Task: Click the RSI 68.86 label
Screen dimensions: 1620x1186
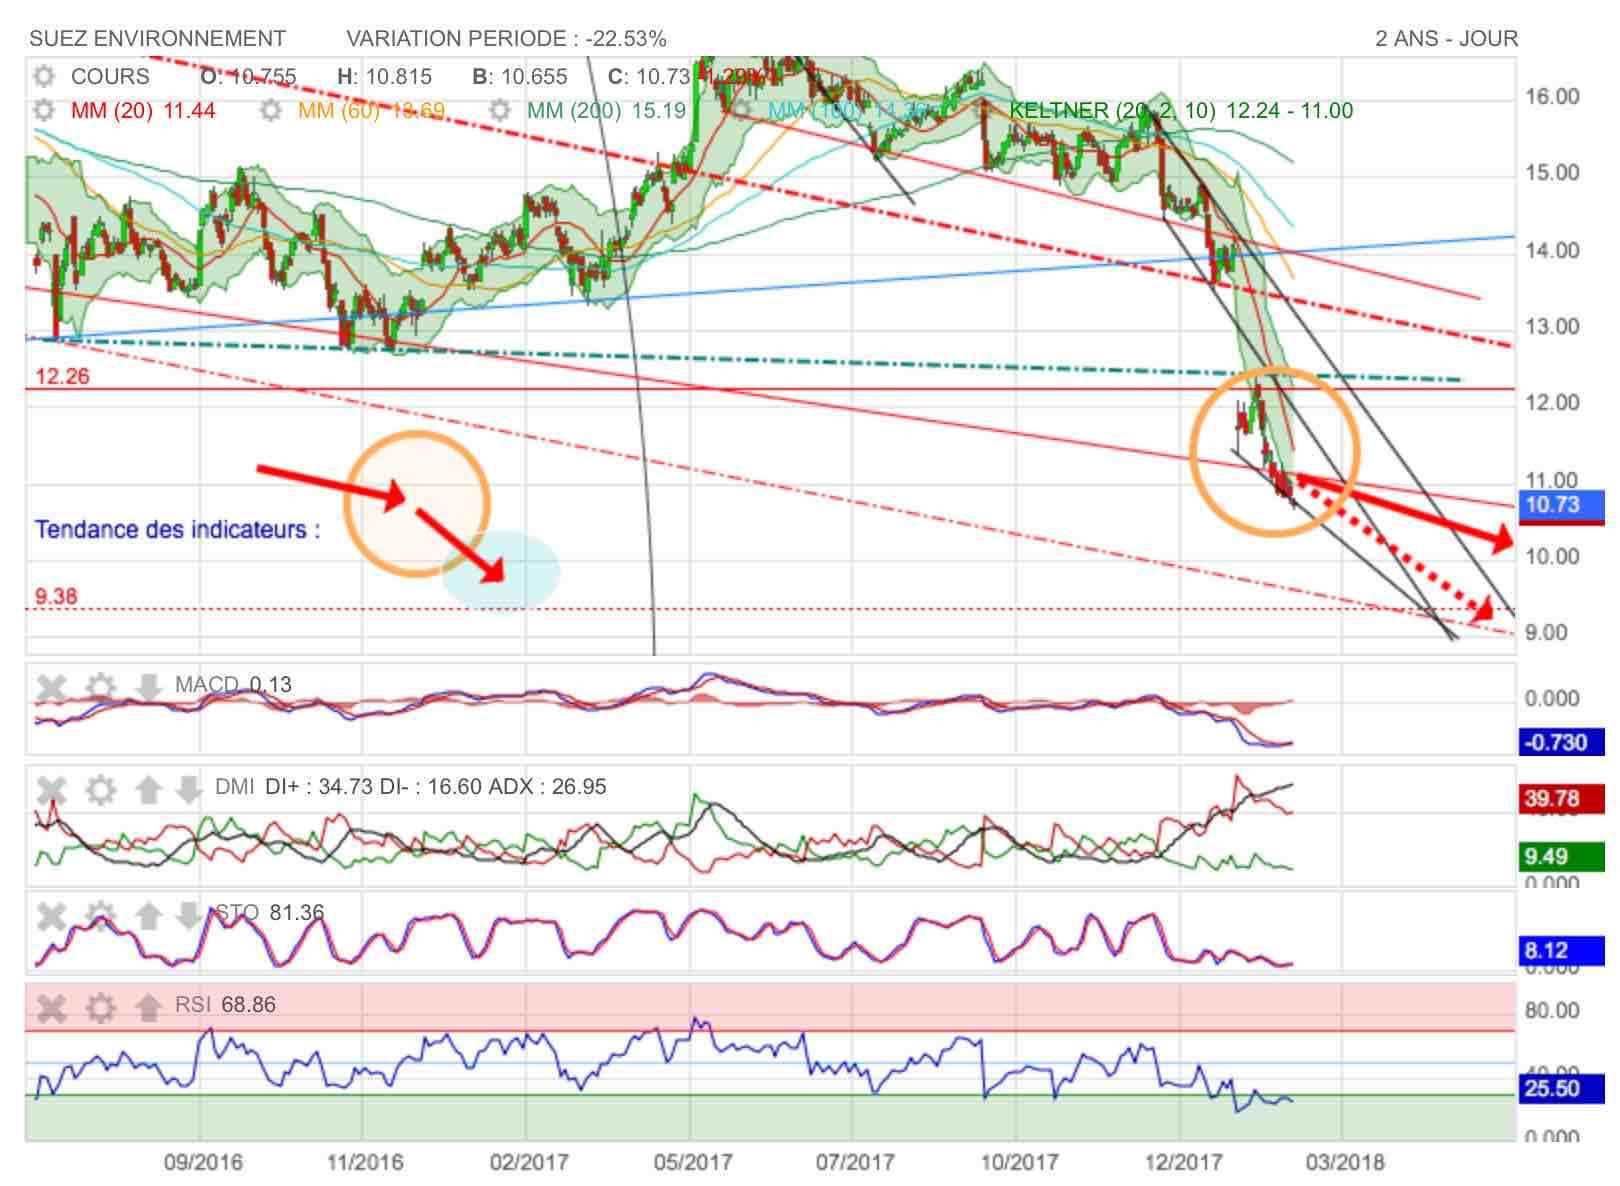Action: pyautogui.click(x=225, y=1004)
